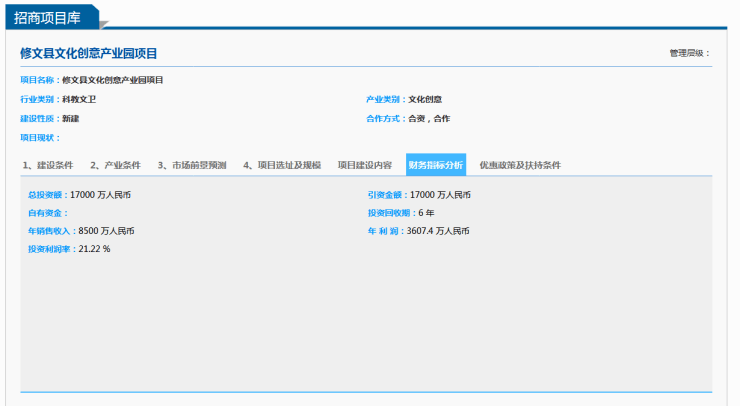Show the 优惠政策及扶持条件 tab

[520, 165]
